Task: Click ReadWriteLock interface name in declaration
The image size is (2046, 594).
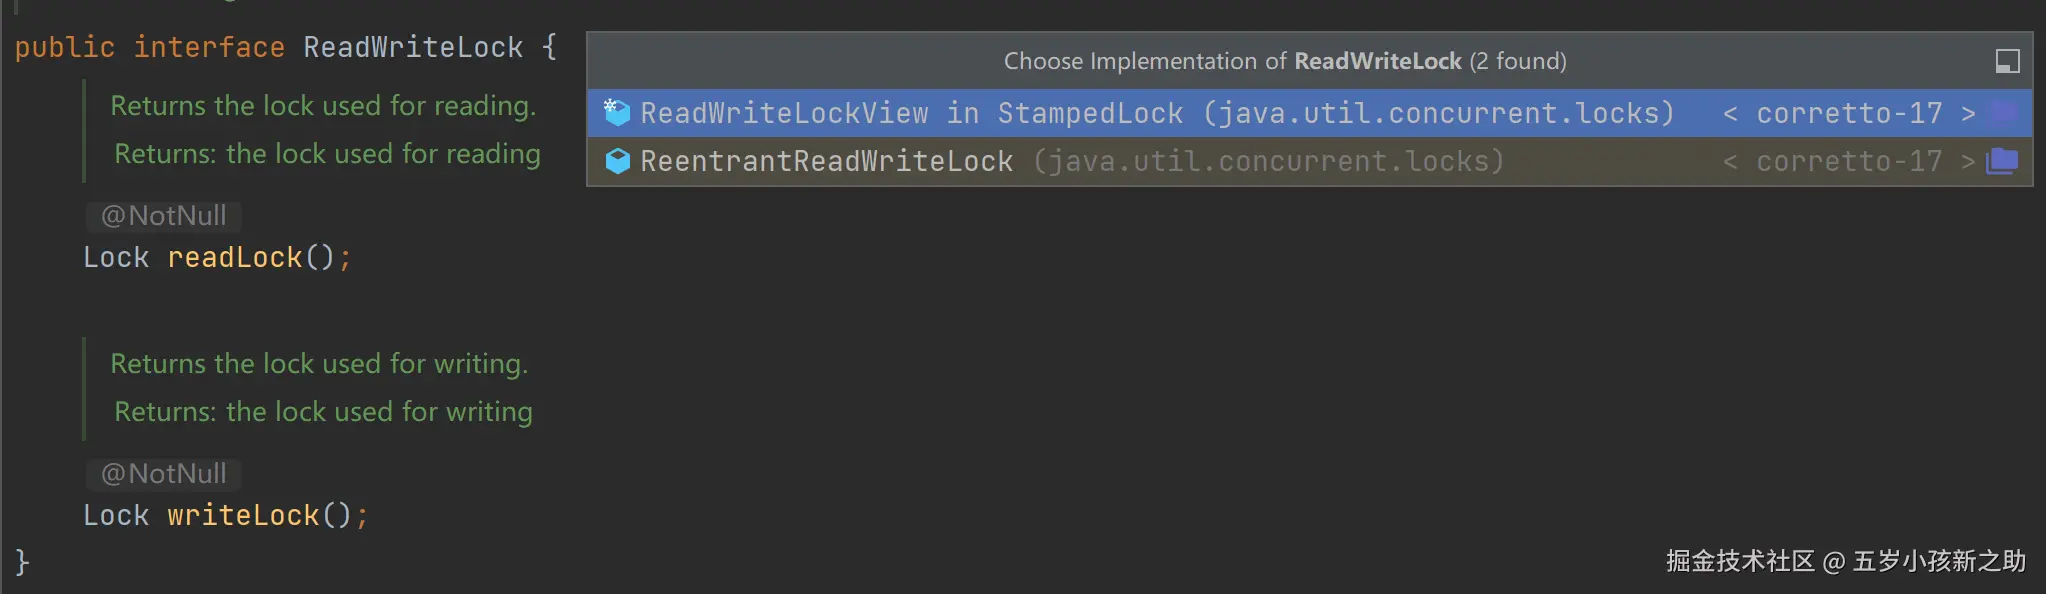Action: click(413, 47)
